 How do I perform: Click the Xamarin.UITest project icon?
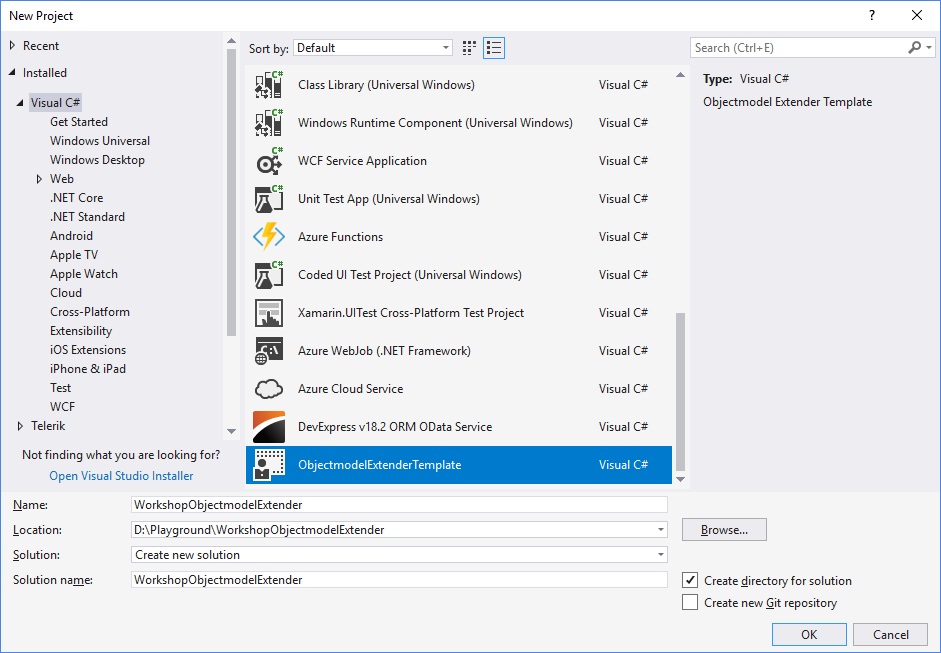(269, 313)
